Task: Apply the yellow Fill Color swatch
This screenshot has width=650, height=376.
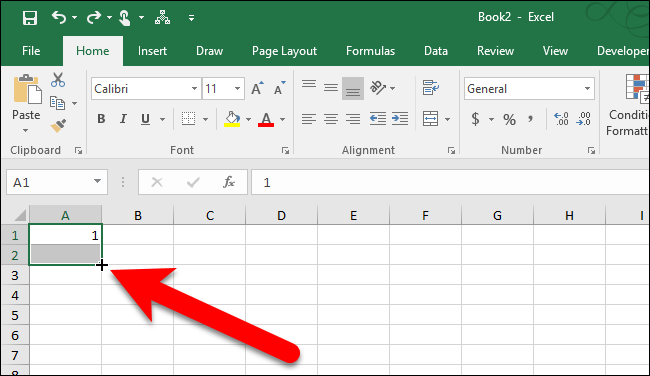Action: (232, 119)
